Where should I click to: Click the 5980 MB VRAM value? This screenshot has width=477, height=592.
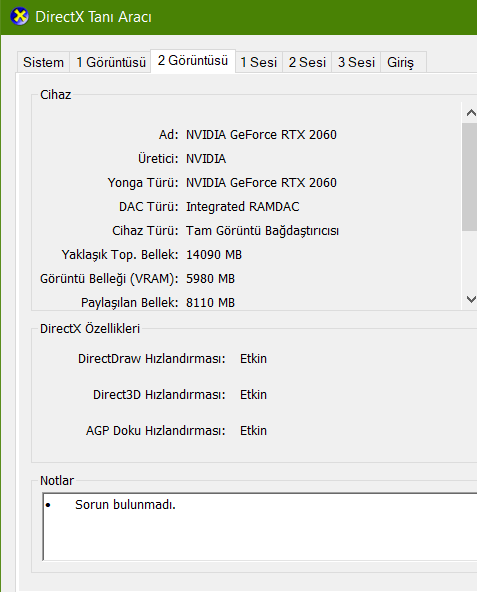(x=210, y=279)
